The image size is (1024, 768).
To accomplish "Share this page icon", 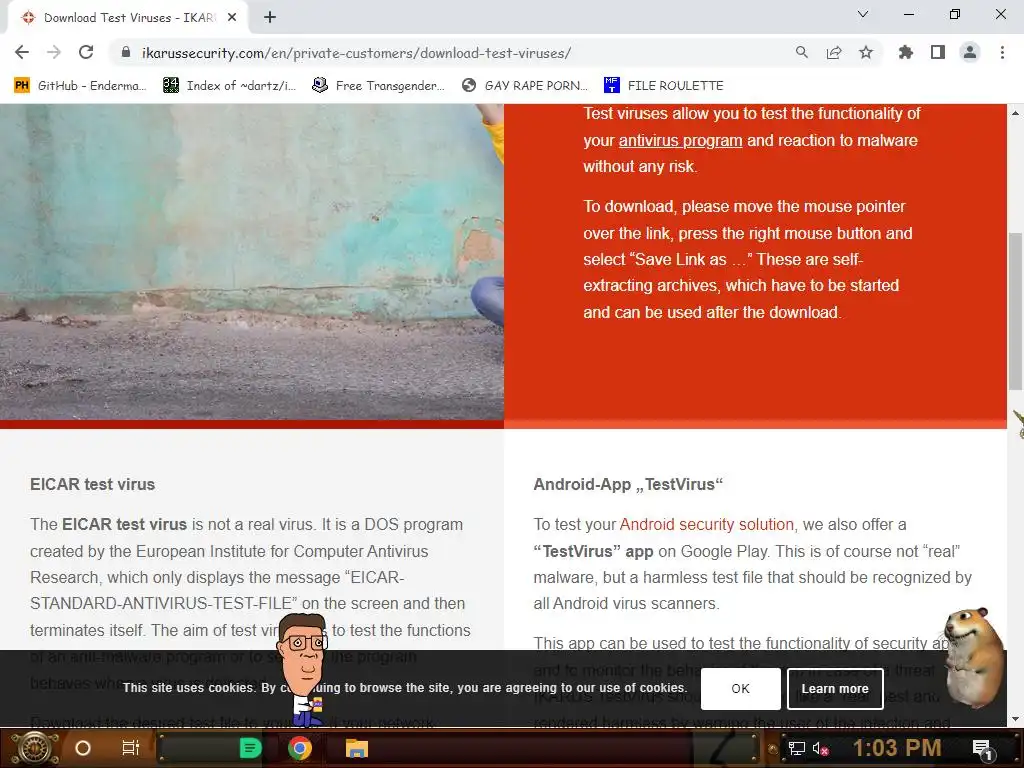I will click(x=834, y=52).
